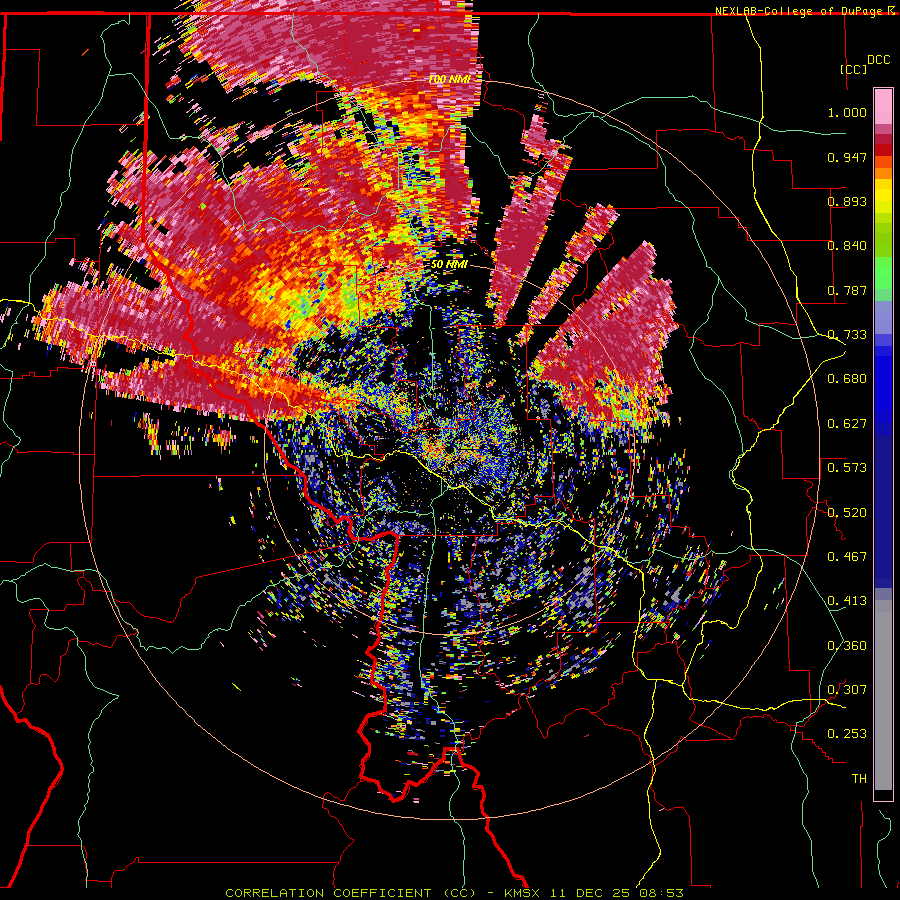Click the 100 NMI range ring label
The height and width of the screenshot is (900, 900).
pos(449,79)
